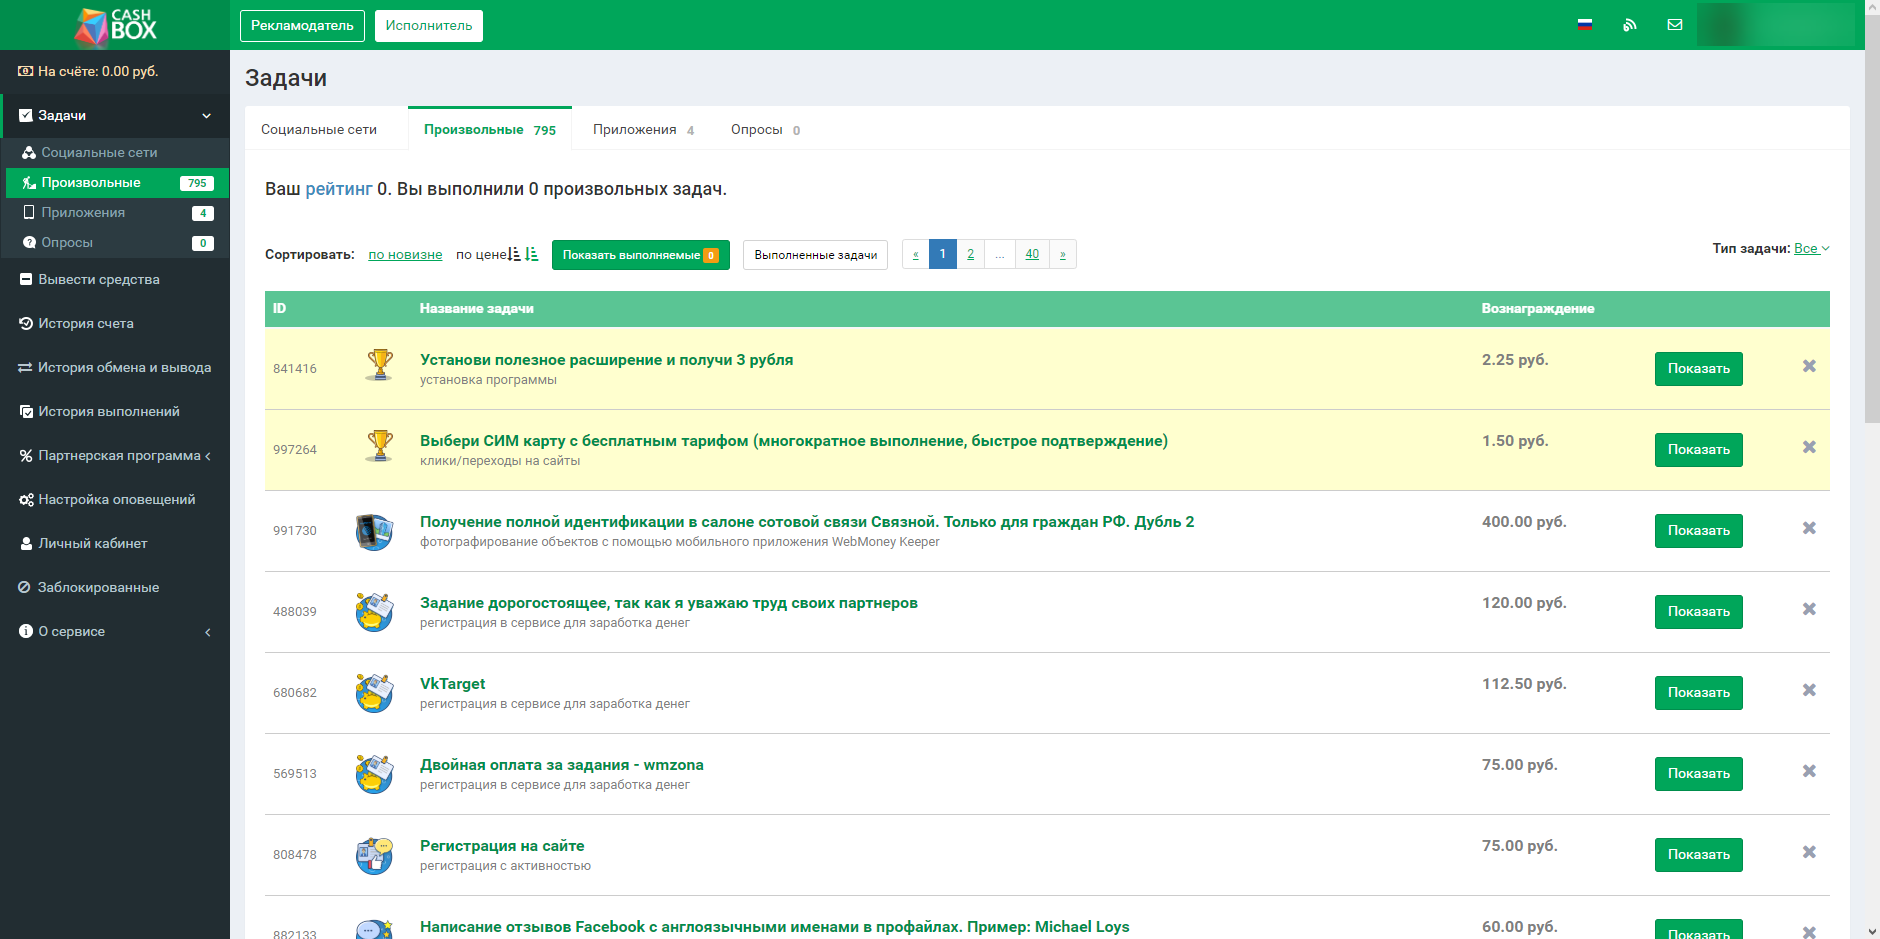Switch to Социальные сети tab
The width and height of the screenshot is (1880, 939).
319,130
